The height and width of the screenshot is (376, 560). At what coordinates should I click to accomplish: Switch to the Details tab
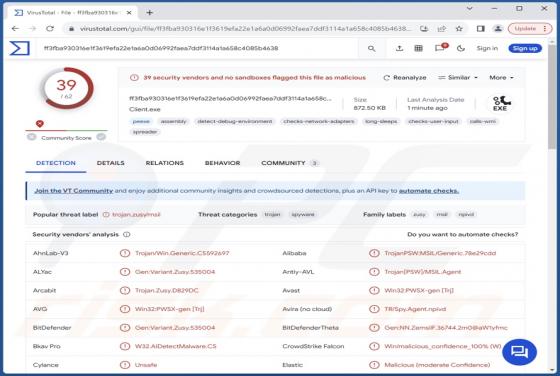pos(110,163)
